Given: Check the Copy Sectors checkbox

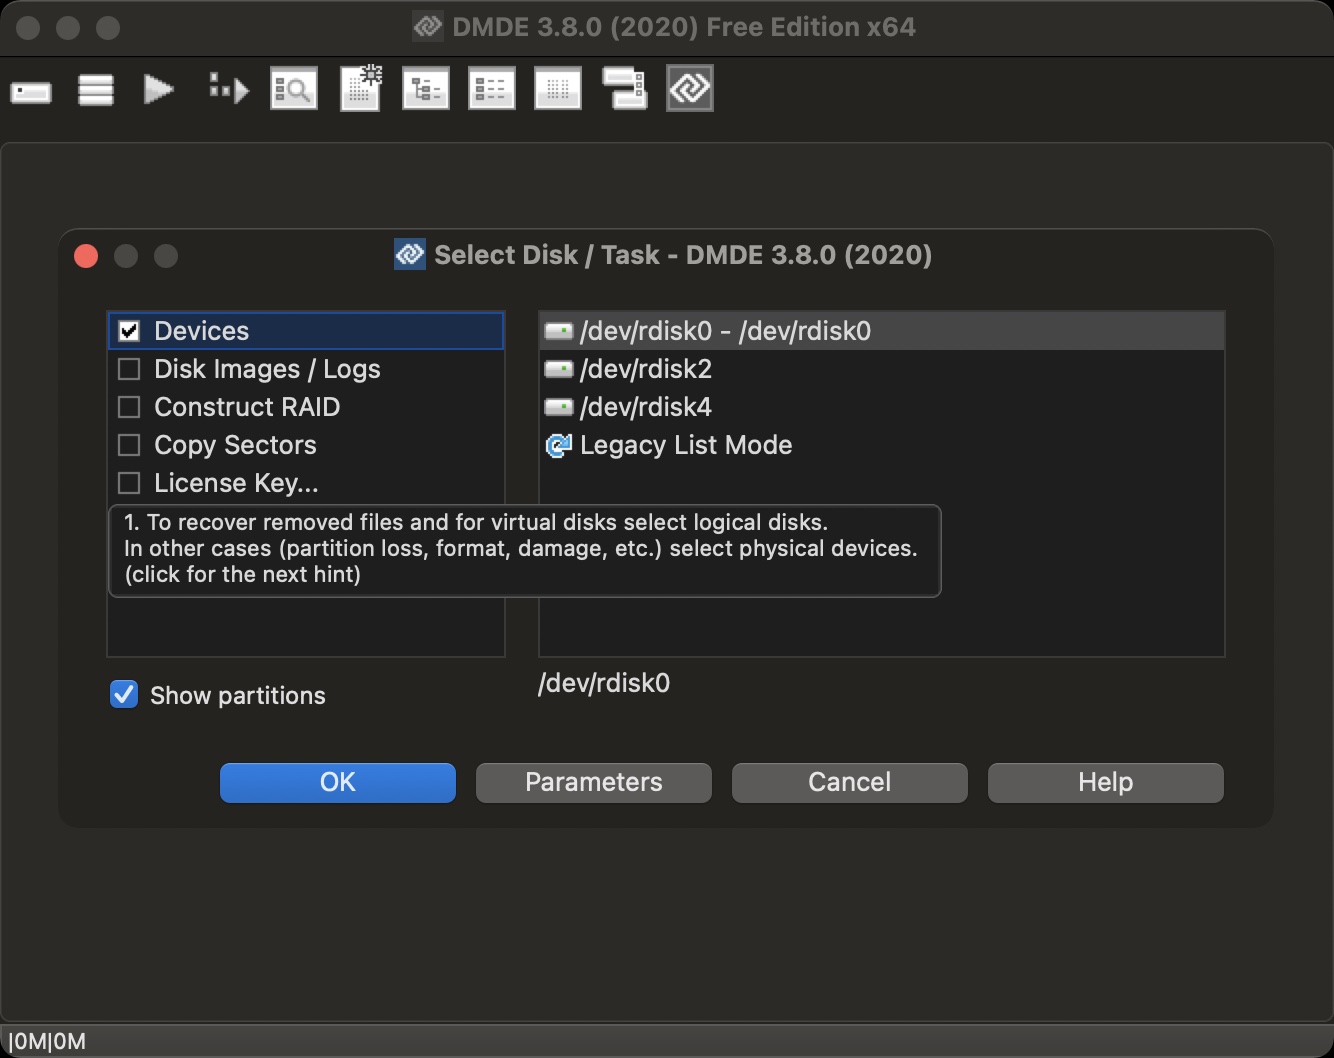Looking at the screenshot, I should [129, 445].
